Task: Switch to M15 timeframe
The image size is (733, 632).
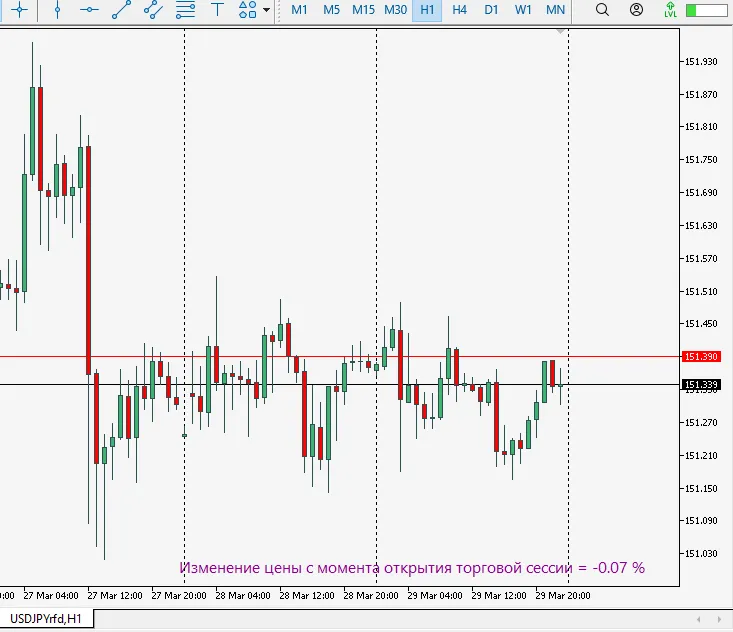Action: pos(363,10)
